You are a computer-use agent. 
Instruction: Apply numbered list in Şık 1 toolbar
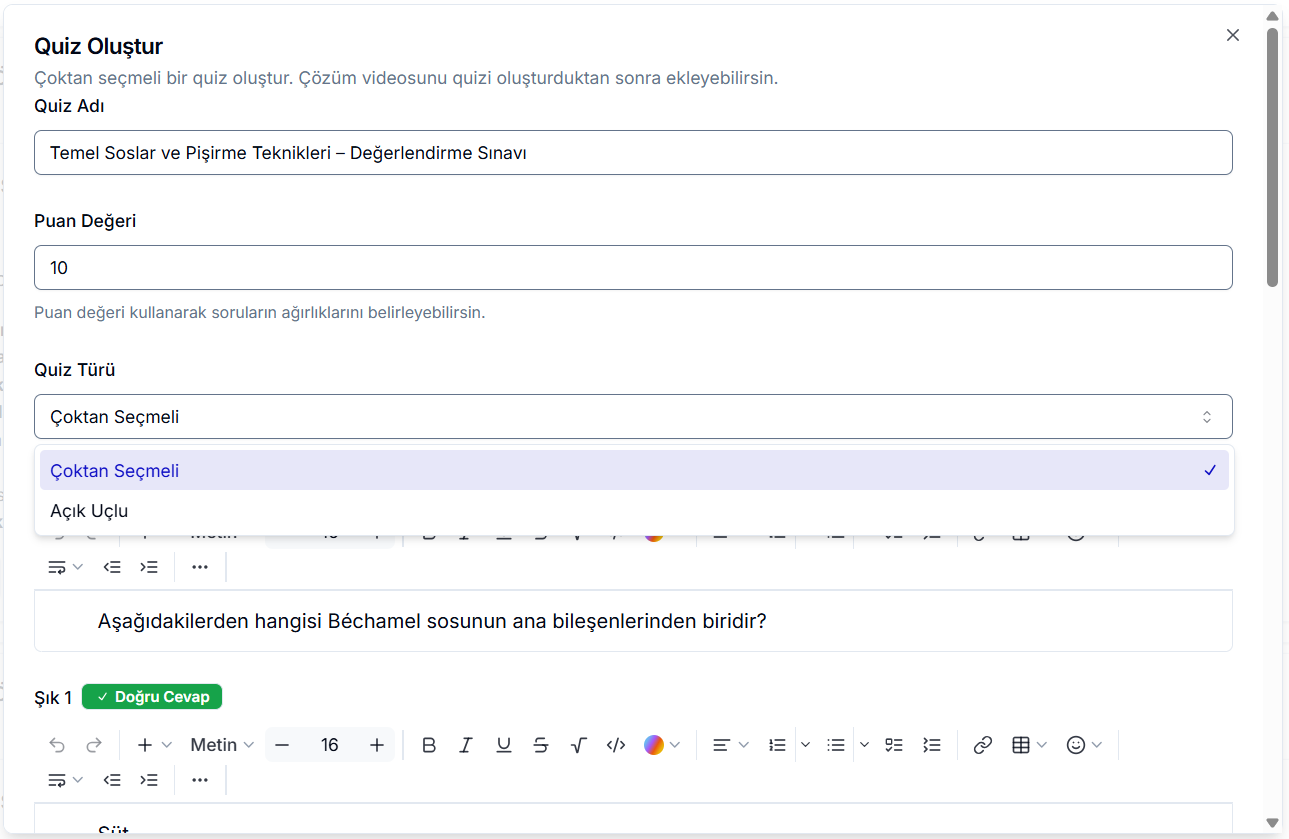pyautogui.click(x=777, y=745)
